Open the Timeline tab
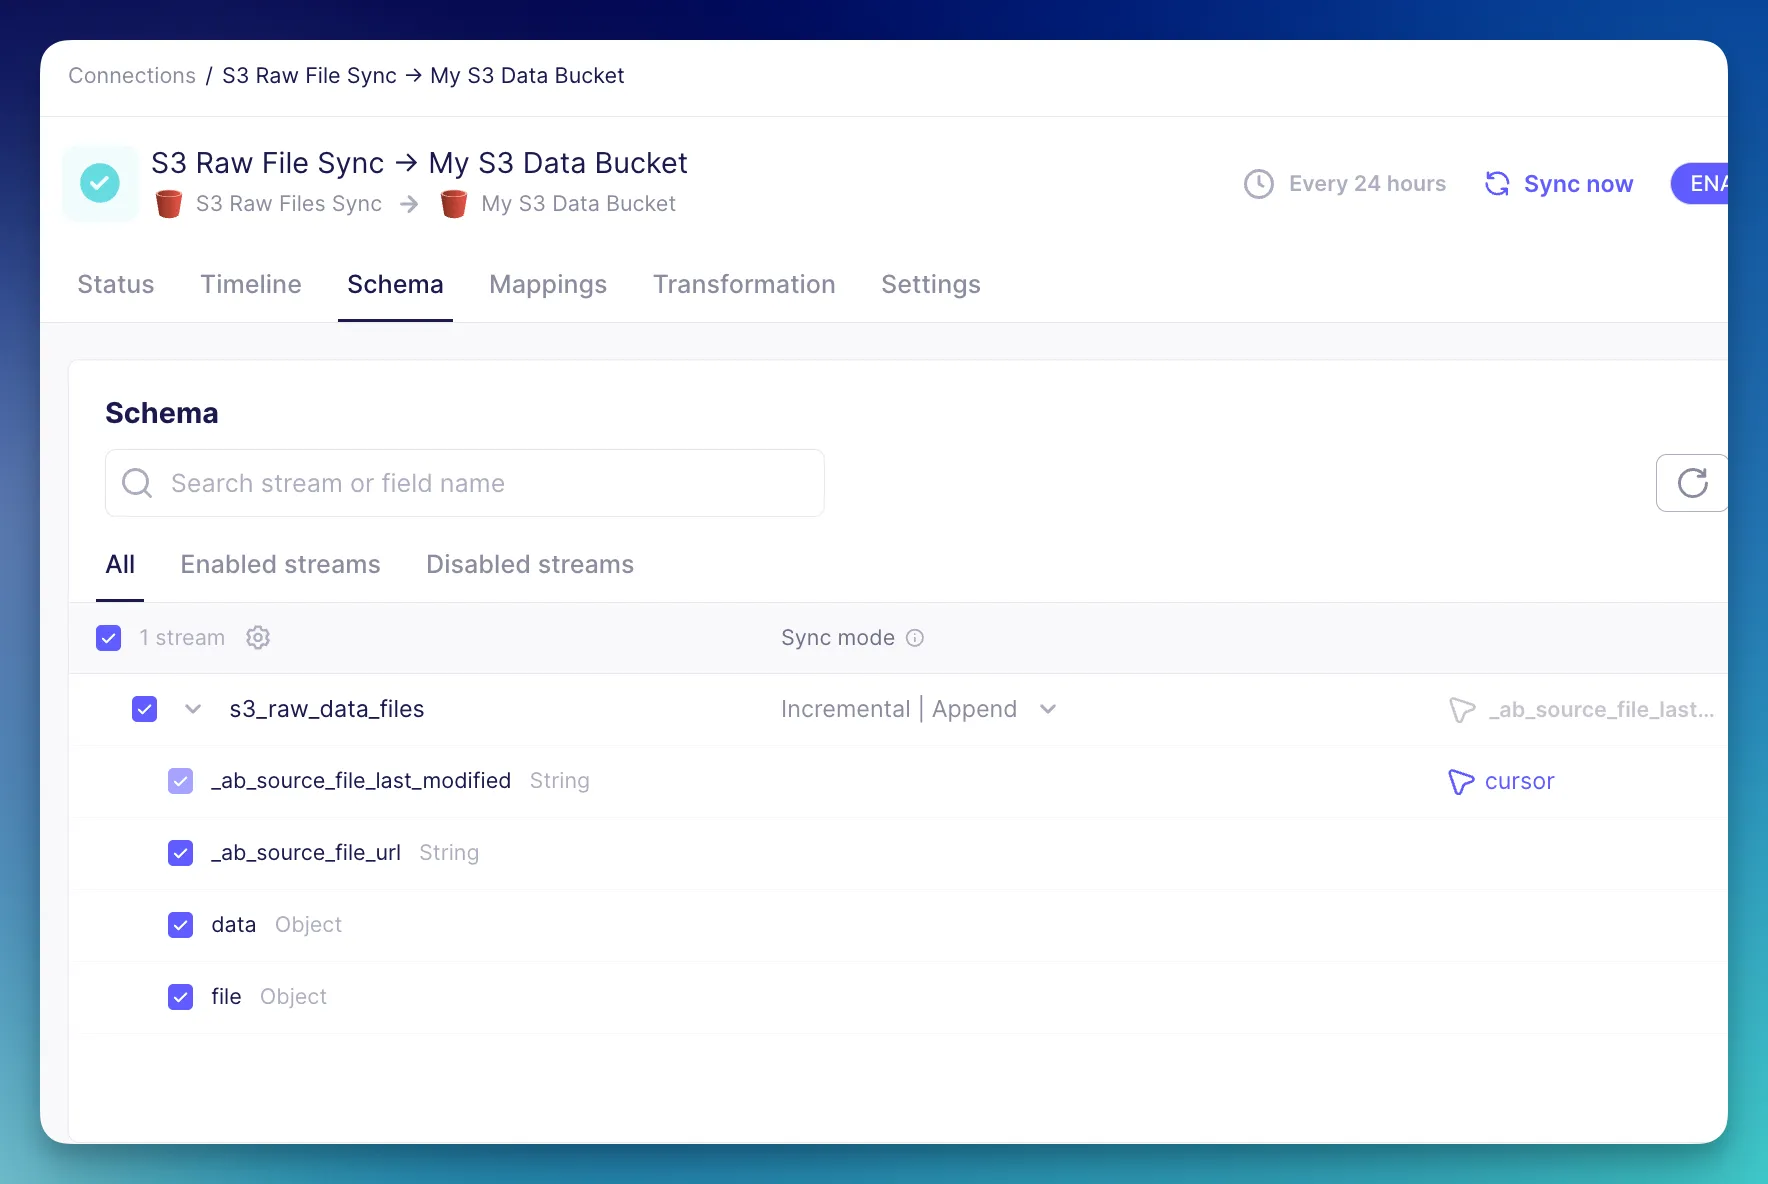This screenshot has width=1768, height=1184. (251, 285)
